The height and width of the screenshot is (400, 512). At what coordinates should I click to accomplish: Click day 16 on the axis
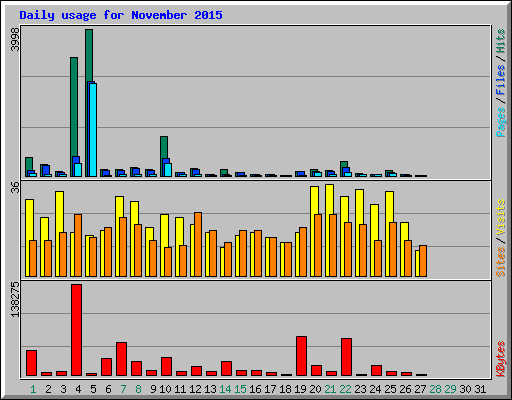click(x=255, y=389)
